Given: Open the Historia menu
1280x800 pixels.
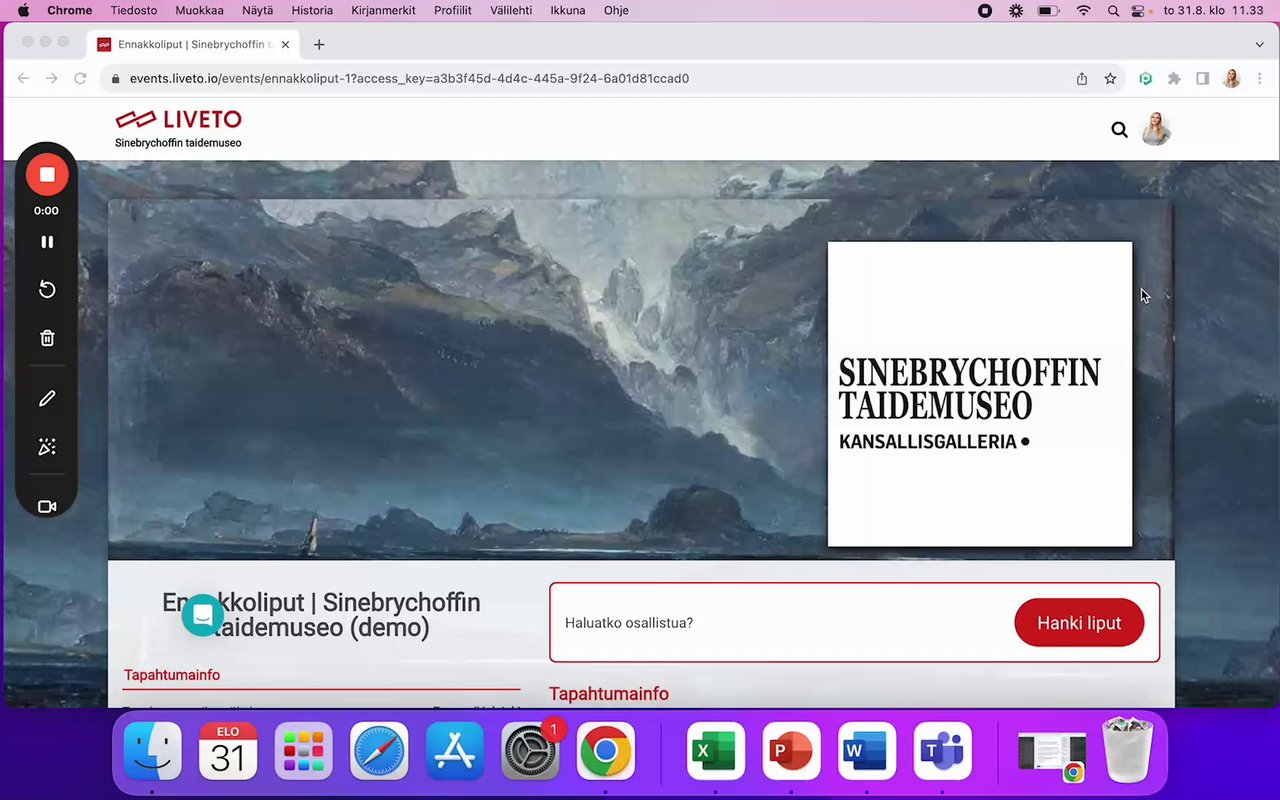Looking at the screenshot, I should click(312, 10).
